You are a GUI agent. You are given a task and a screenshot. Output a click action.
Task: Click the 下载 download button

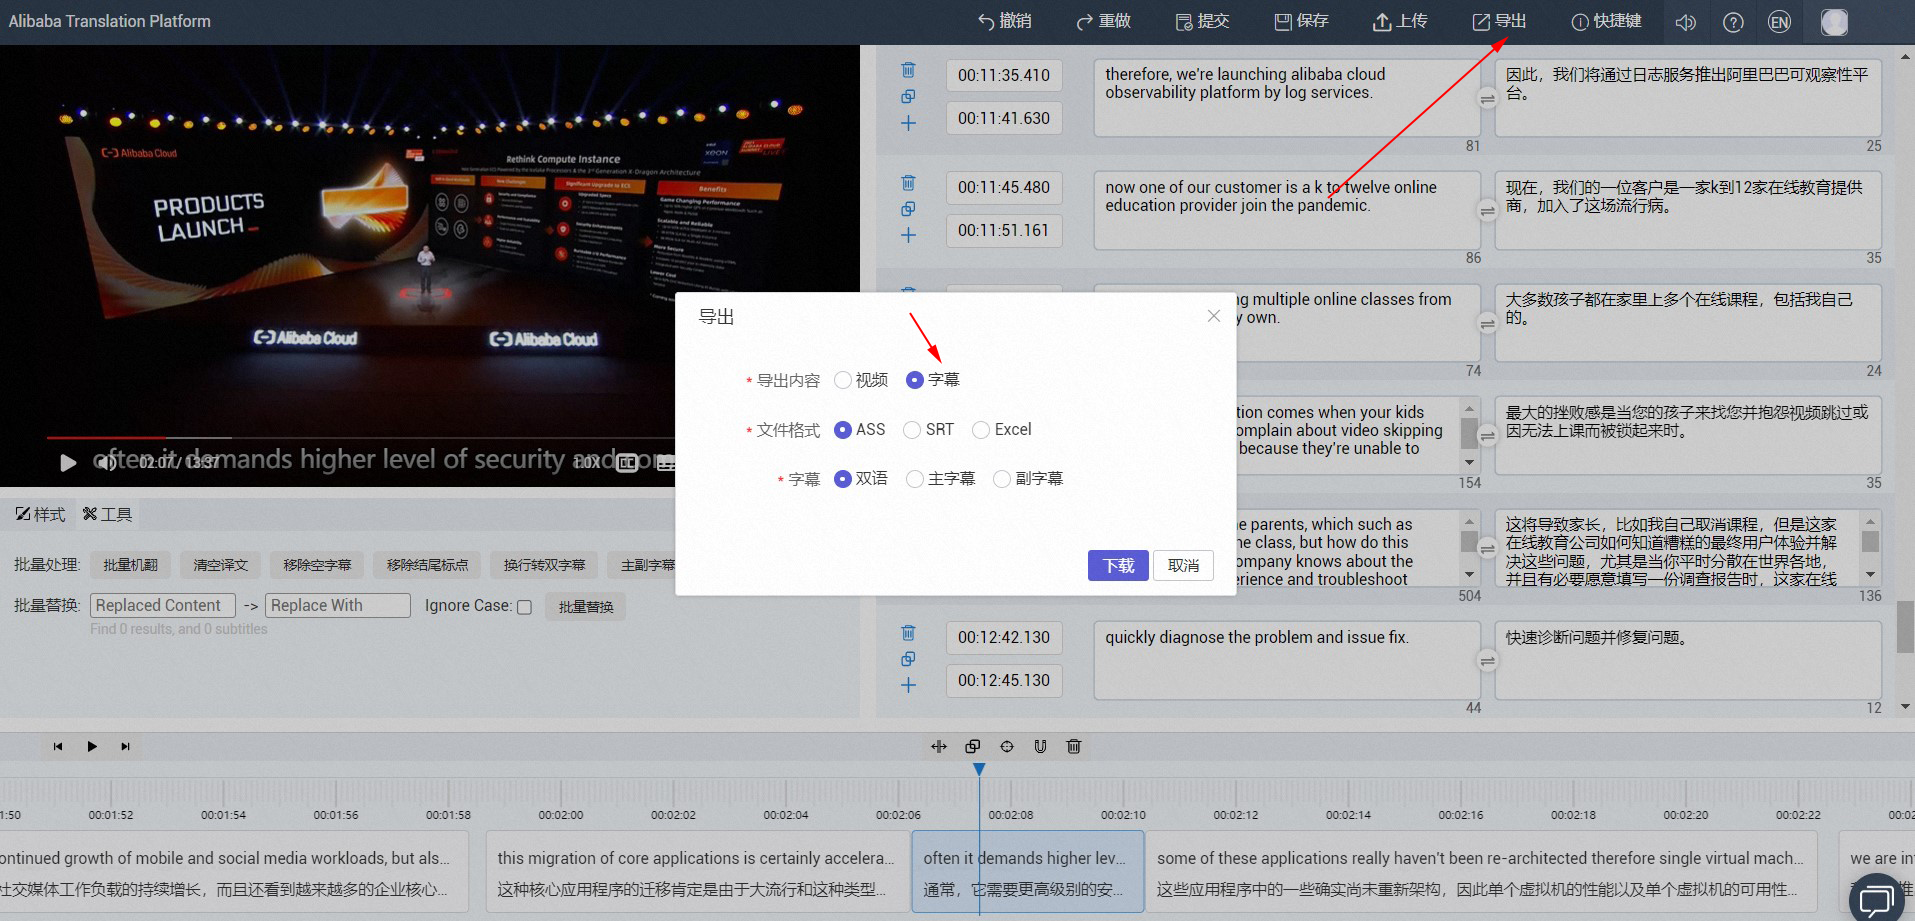click(x=1118, y=565)
